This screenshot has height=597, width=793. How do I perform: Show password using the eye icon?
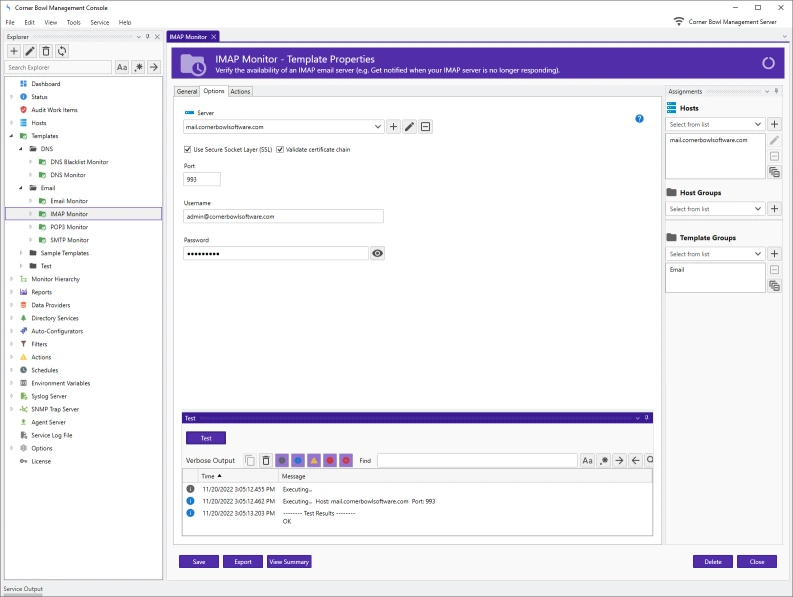(377, 254)
